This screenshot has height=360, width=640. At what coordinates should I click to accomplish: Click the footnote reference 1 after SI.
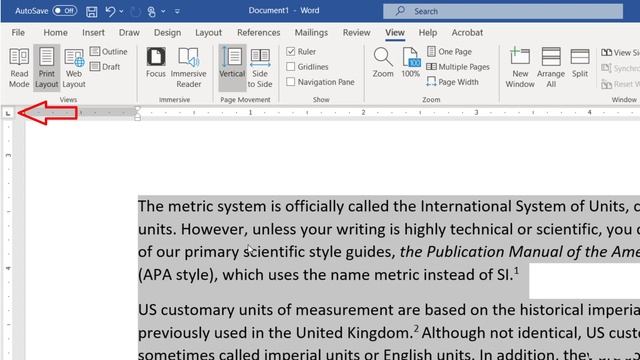point(516,270)
